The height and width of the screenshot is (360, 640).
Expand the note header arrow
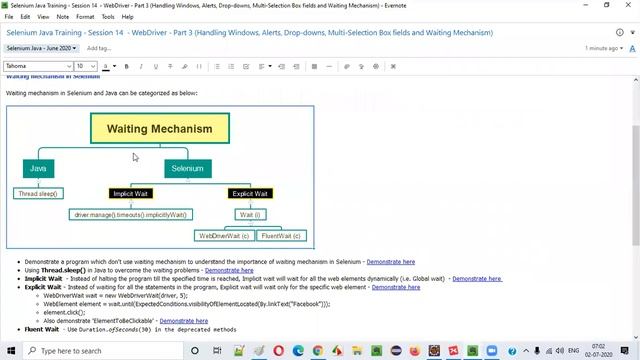coord(633,32)
